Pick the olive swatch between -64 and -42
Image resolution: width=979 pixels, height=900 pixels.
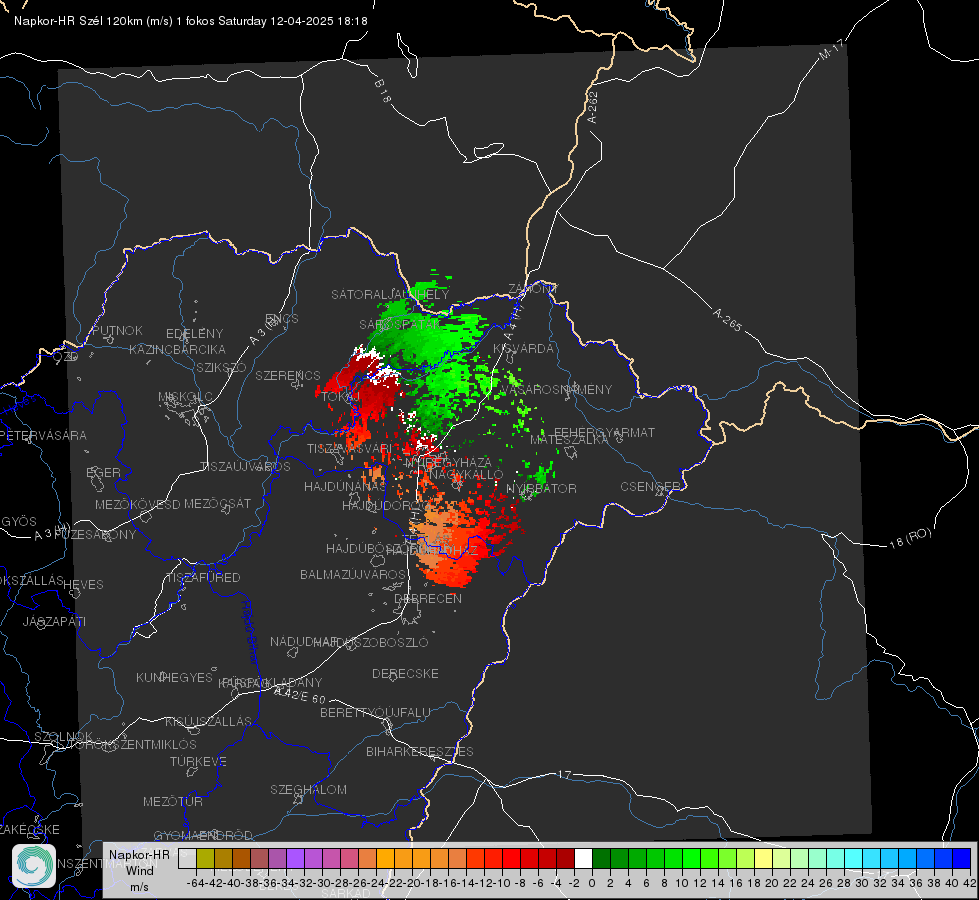205,858
